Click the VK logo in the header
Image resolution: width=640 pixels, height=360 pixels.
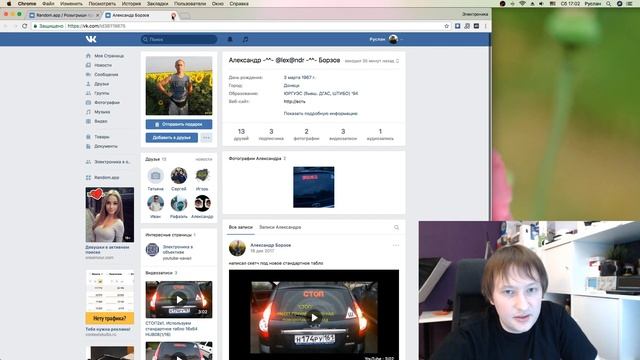click(x=91, y=39)
